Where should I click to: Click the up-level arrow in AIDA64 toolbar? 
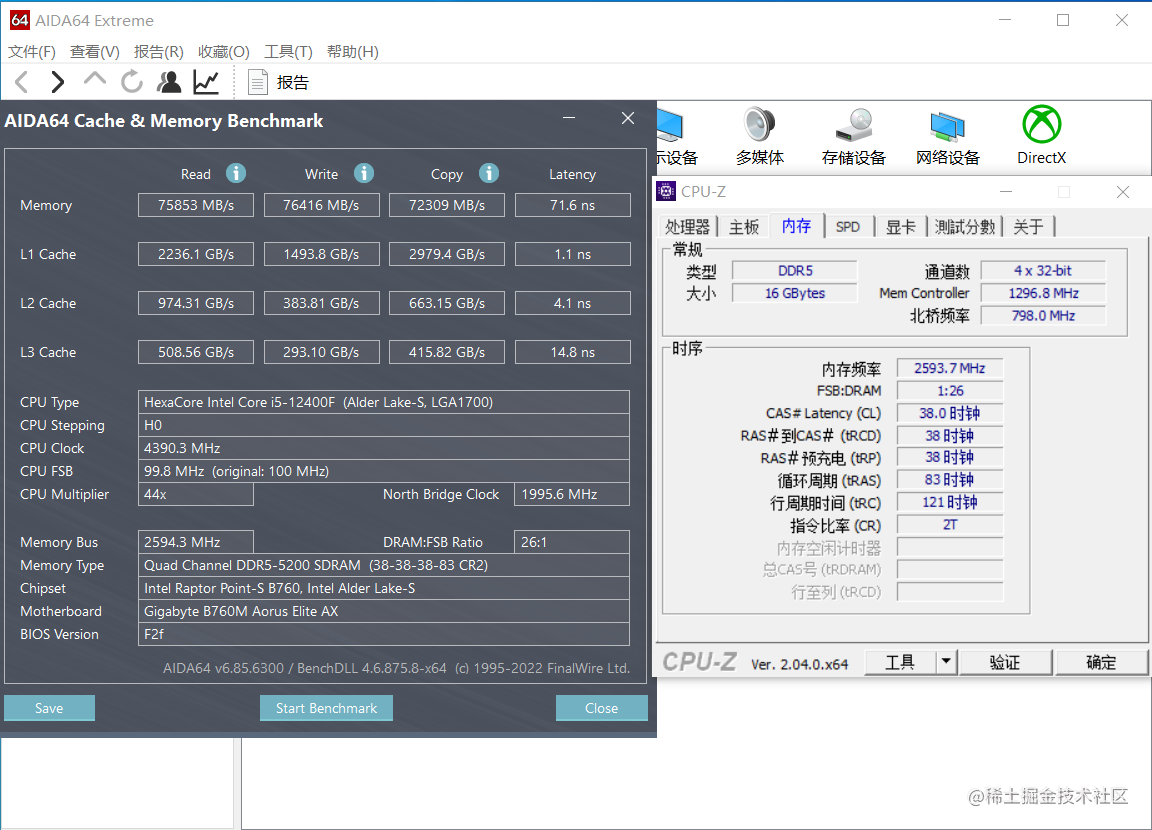[95, 79]
